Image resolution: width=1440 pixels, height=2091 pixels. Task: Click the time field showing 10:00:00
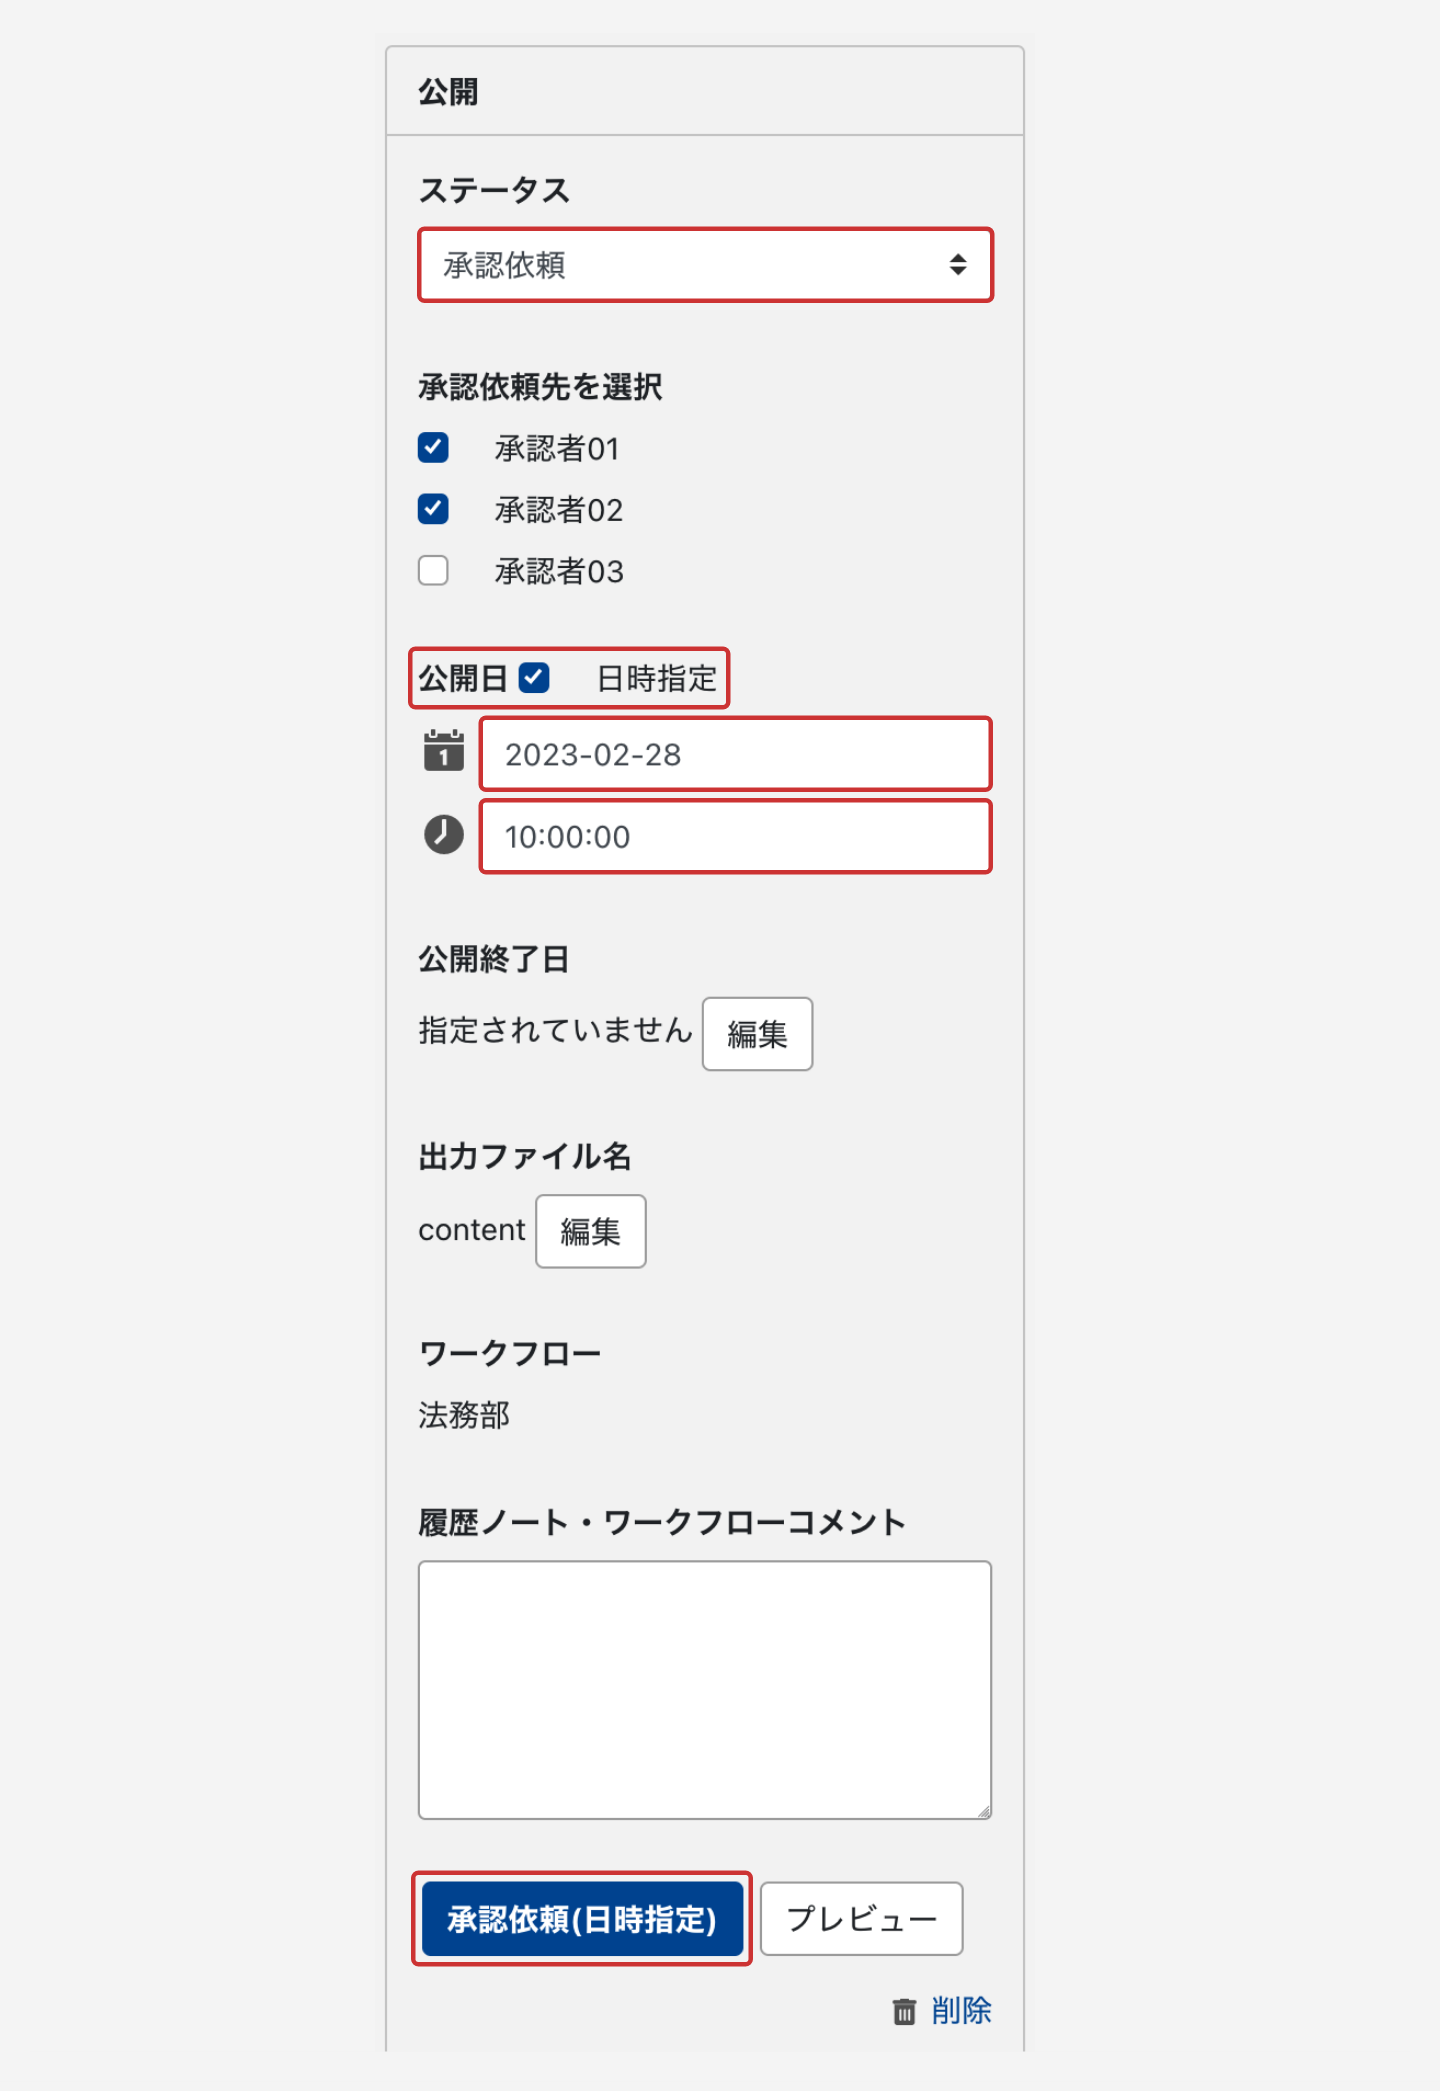coord(735,836)
